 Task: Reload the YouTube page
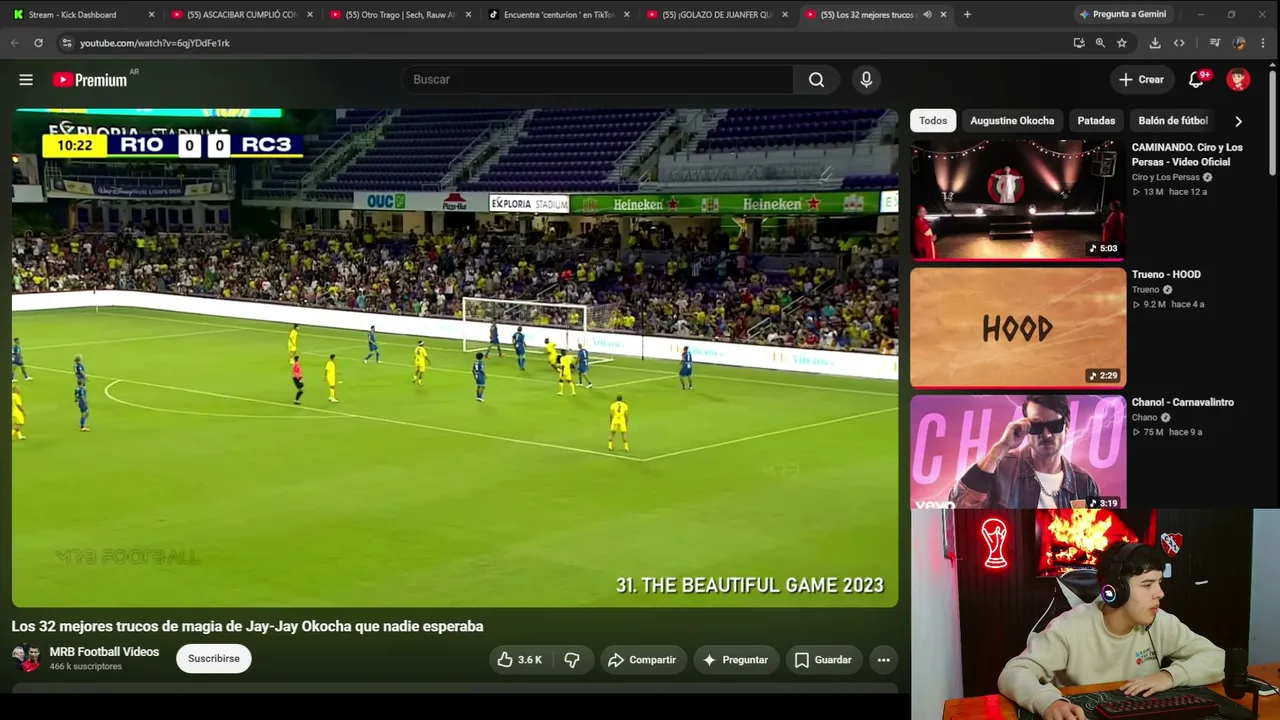coord(38,43)
